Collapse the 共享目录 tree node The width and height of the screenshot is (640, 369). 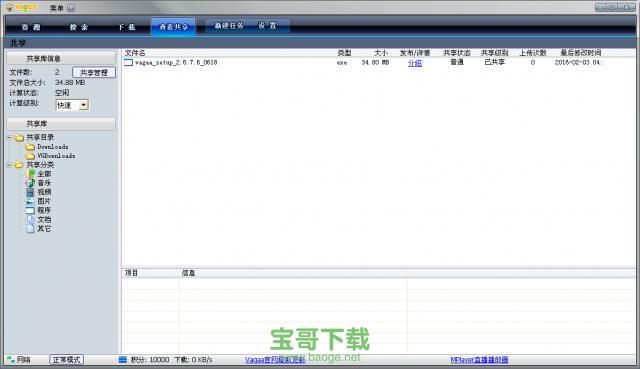point(9,138)
